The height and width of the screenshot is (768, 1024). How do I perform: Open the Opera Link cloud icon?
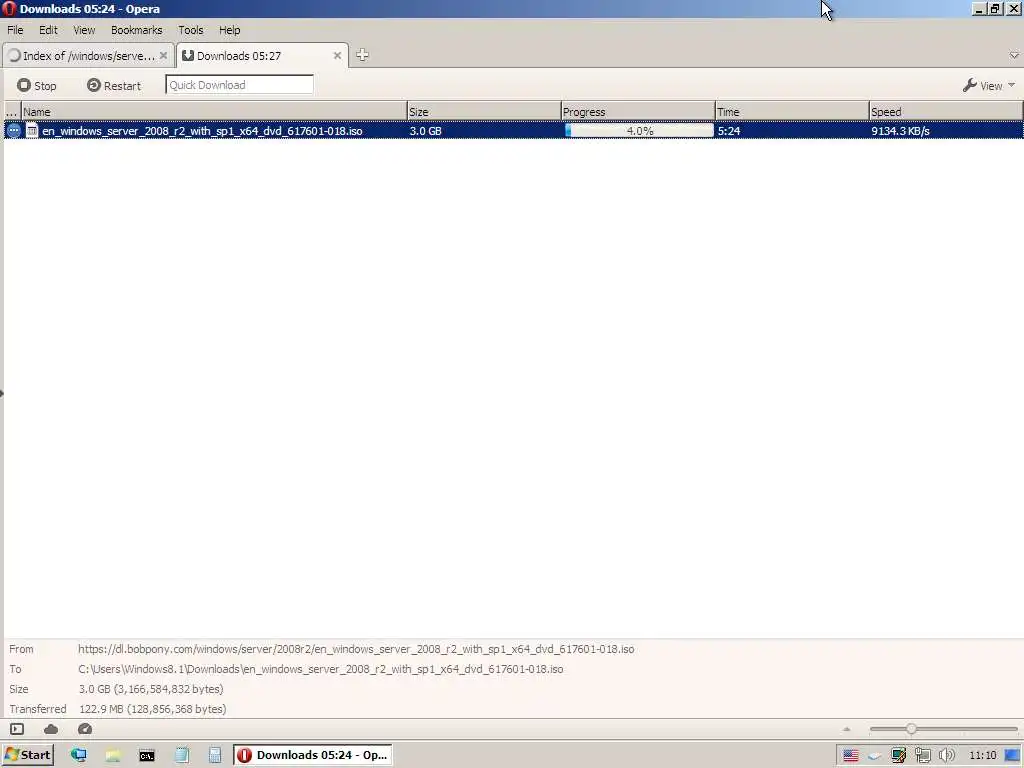point(51,729)
